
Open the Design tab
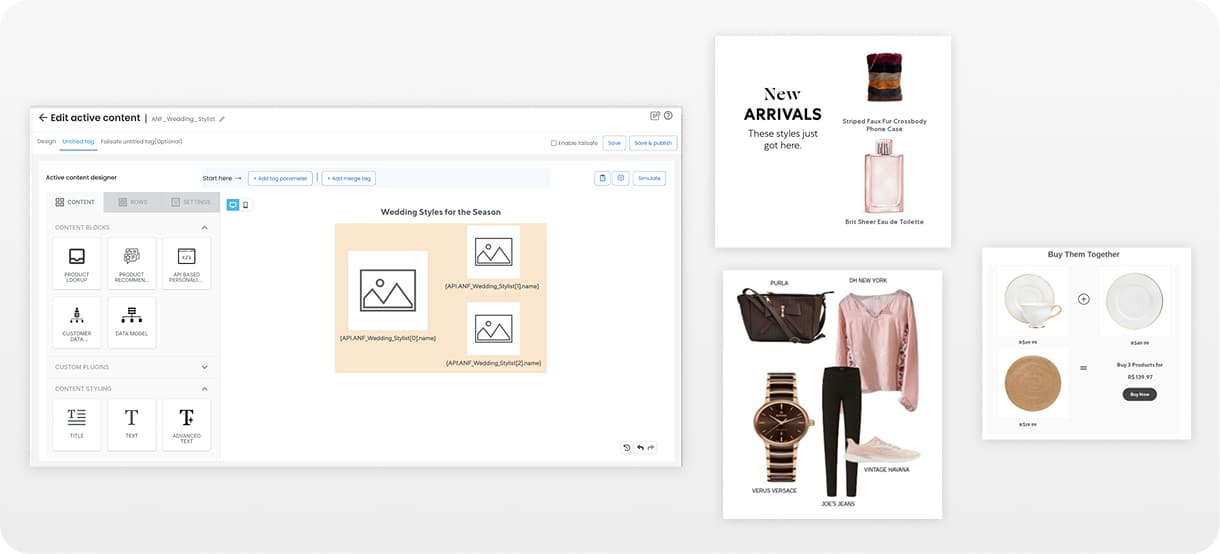(x=47, y=141)
